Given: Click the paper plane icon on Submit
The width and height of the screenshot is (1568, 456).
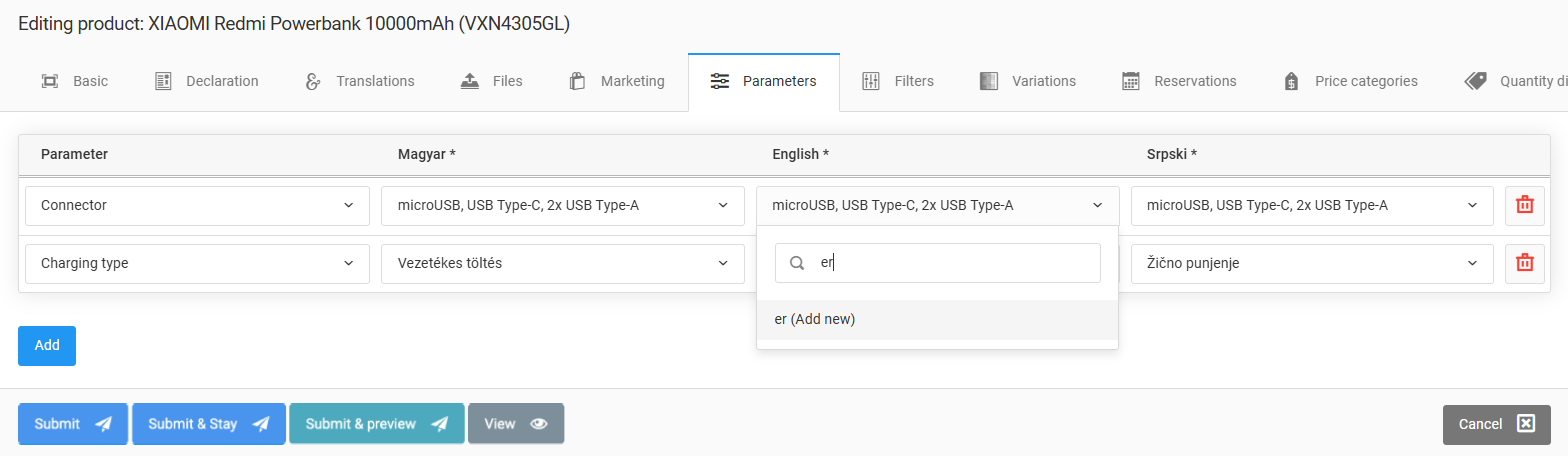Looking at the screenshot, I should 103,424.
